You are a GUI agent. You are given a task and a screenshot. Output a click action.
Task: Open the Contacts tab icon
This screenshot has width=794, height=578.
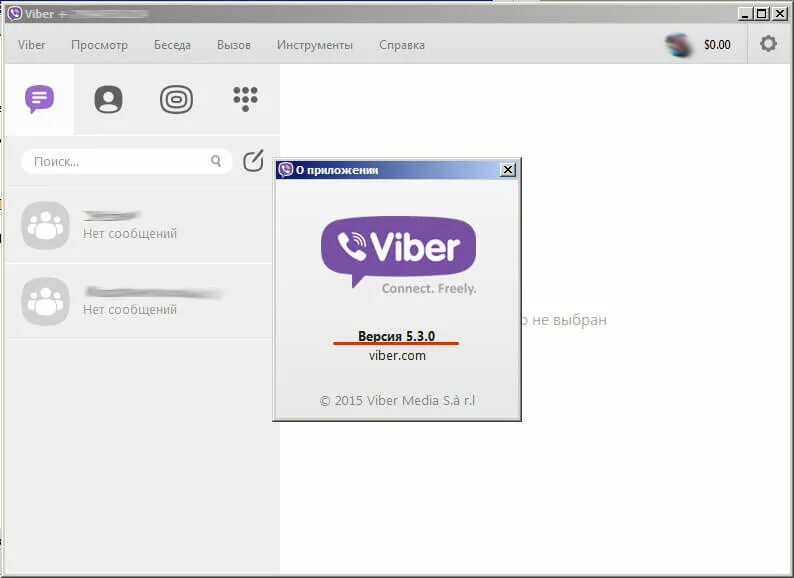coord(108,99)
